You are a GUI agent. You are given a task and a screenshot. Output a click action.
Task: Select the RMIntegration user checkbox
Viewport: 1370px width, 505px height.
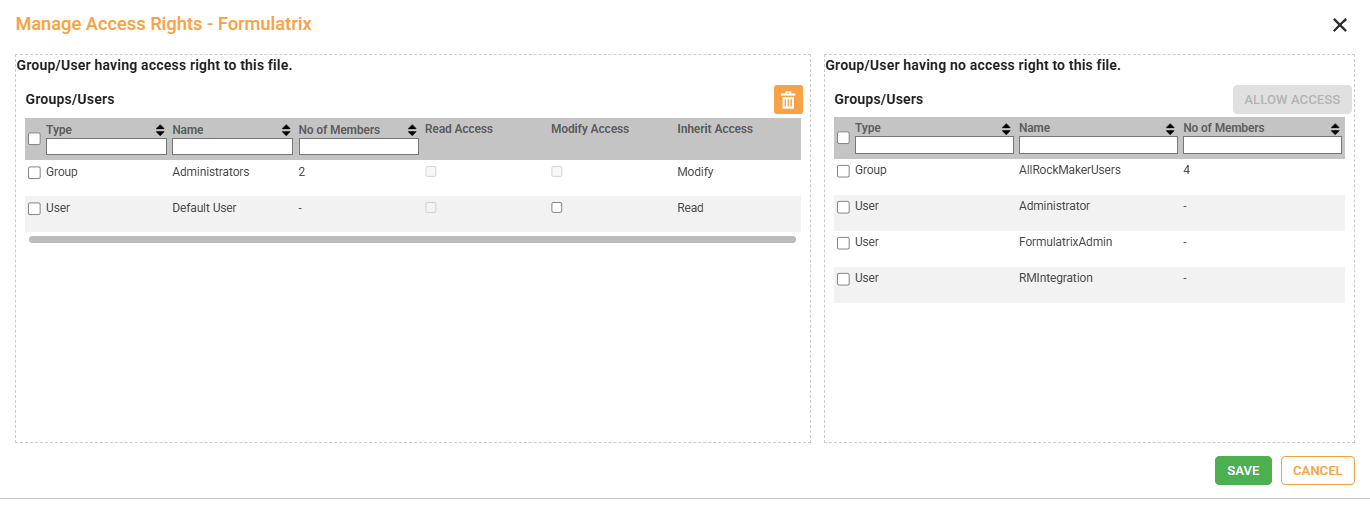point(843,279)
